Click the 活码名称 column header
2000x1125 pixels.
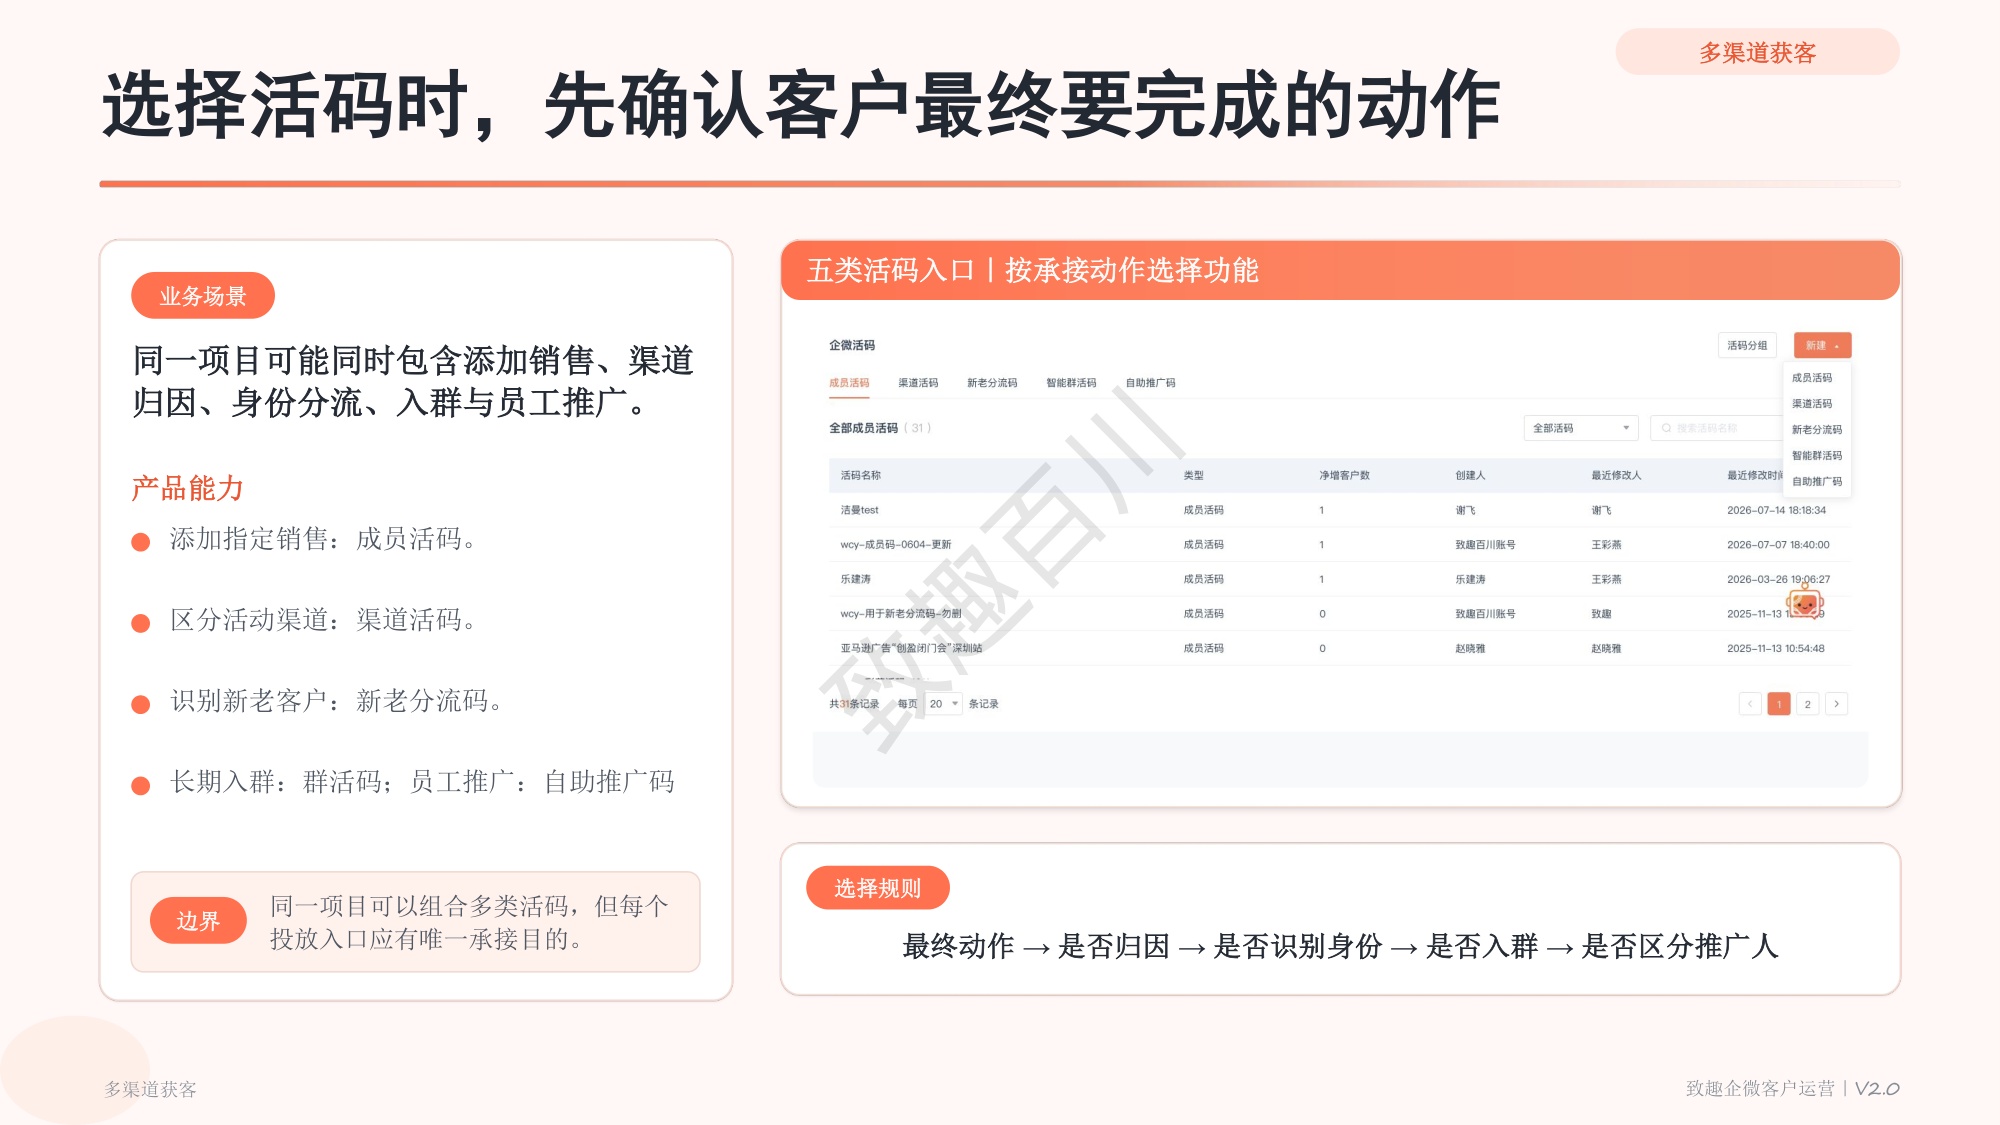(x=861, y=476)
